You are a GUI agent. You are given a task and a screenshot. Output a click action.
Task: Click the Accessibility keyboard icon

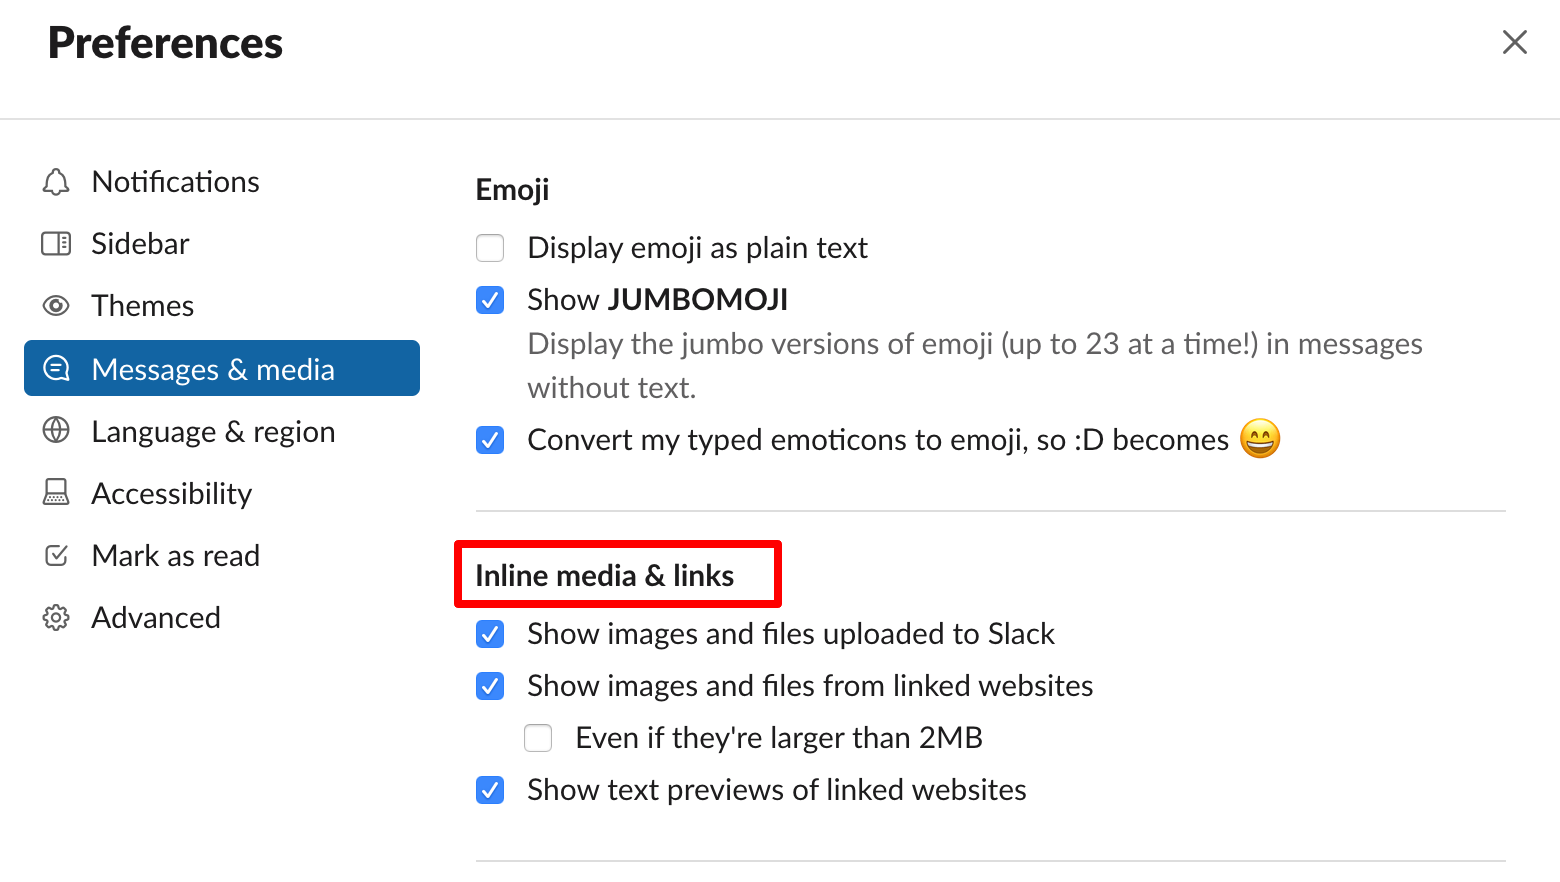coord(55,493)
